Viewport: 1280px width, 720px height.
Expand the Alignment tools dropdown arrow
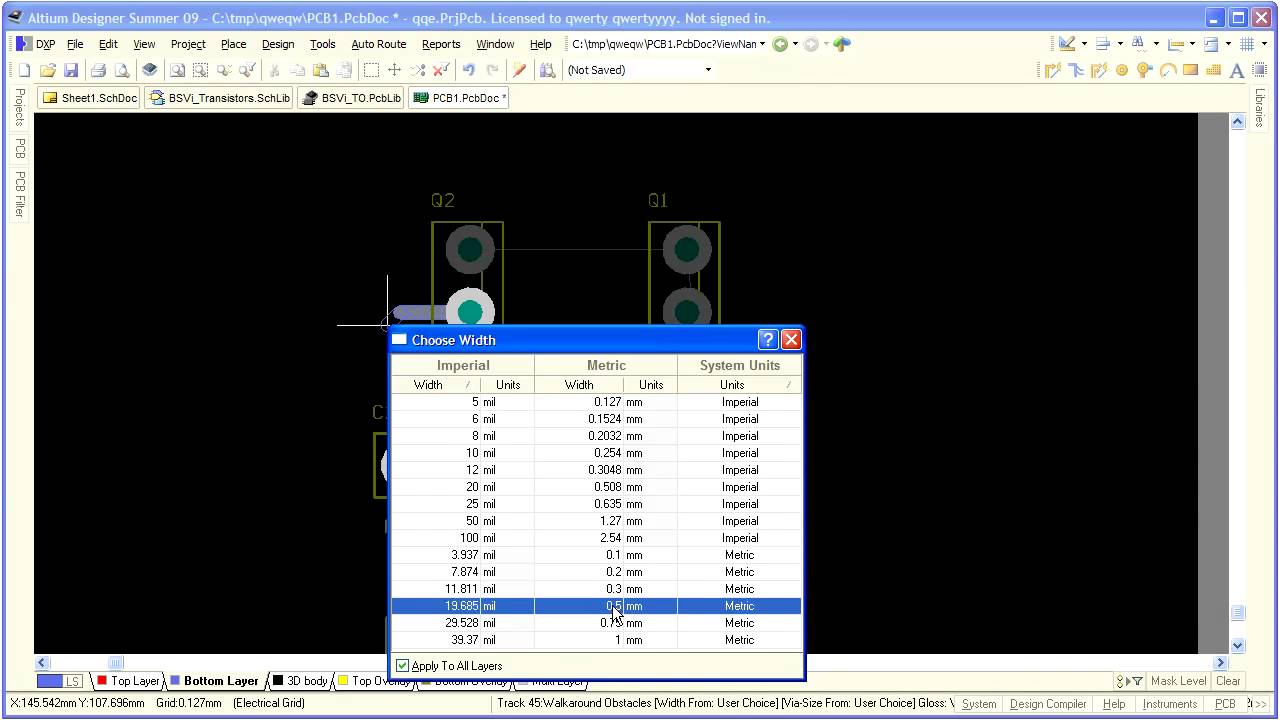(x=1120, y=44)
